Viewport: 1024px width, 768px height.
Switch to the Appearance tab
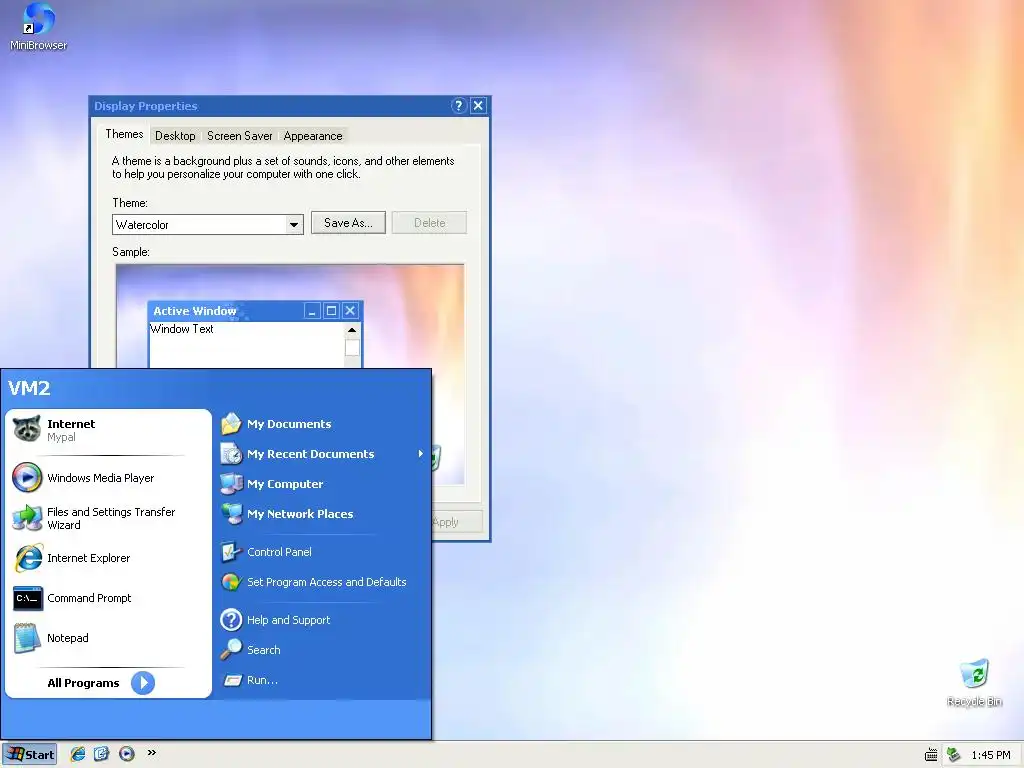(x=313, y=136)
